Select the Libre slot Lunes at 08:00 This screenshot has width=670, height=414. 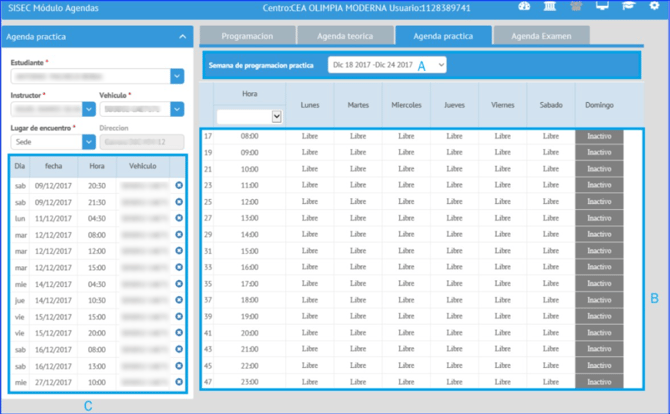pos(310,136)
